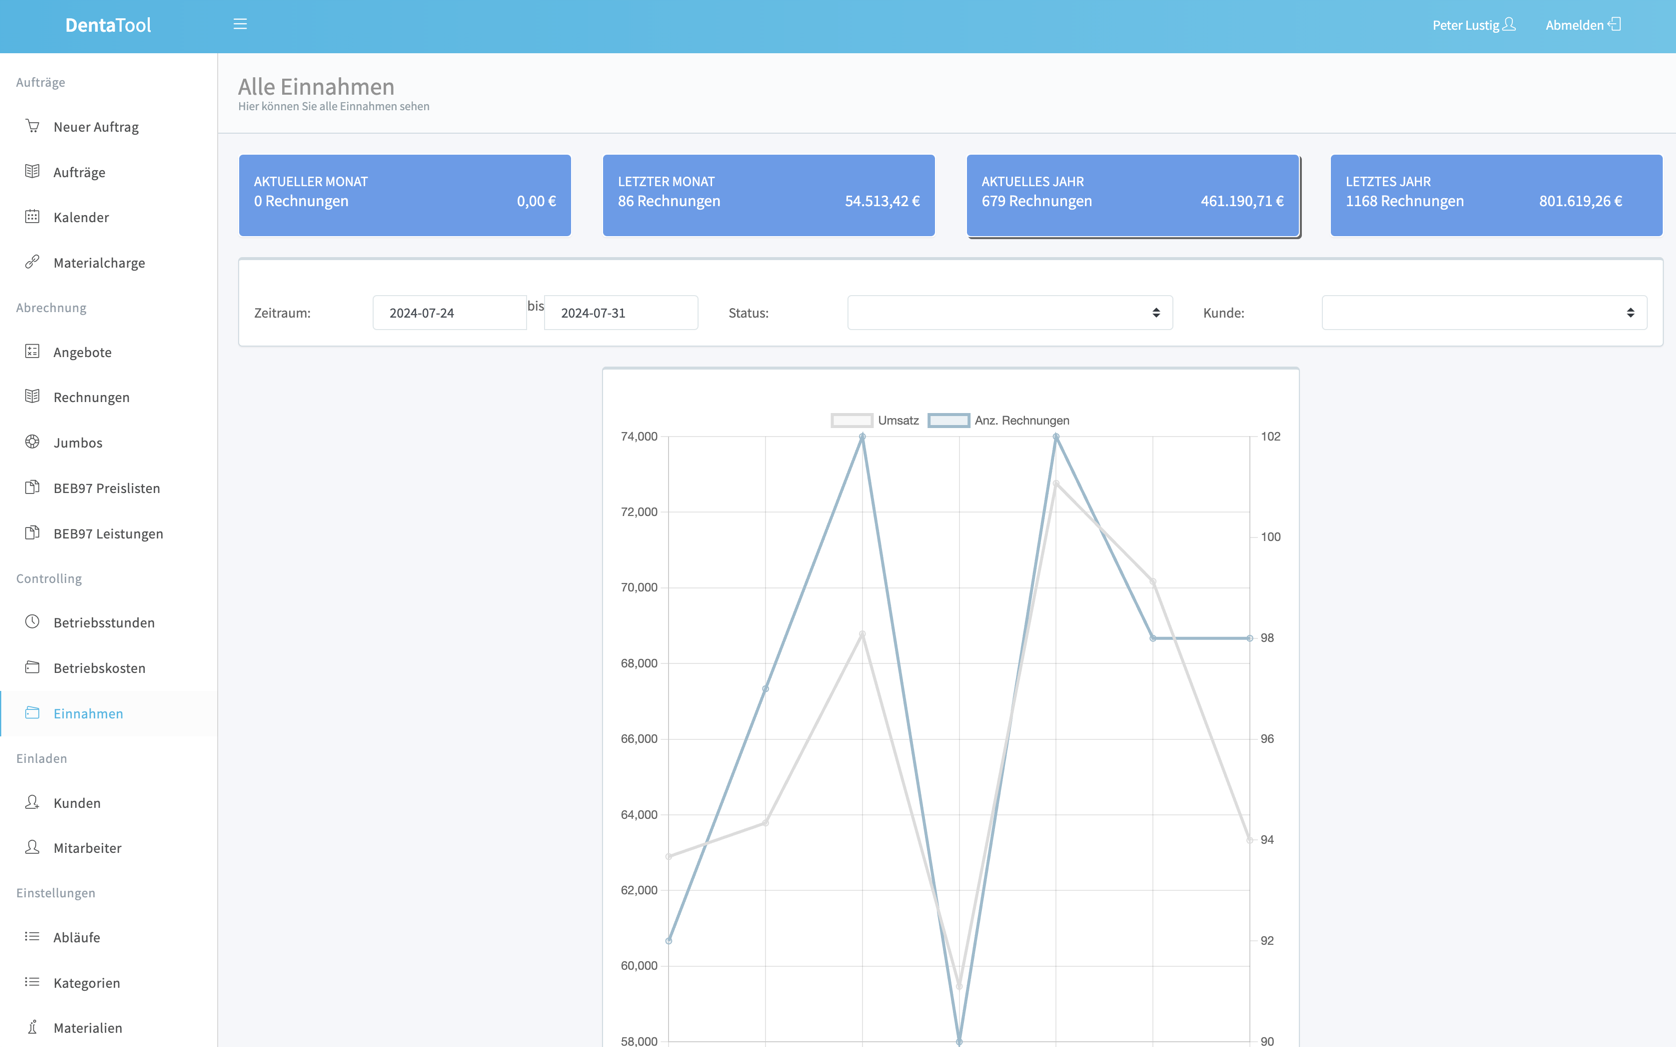Click the Abmelden logout link

(1582, 25)
